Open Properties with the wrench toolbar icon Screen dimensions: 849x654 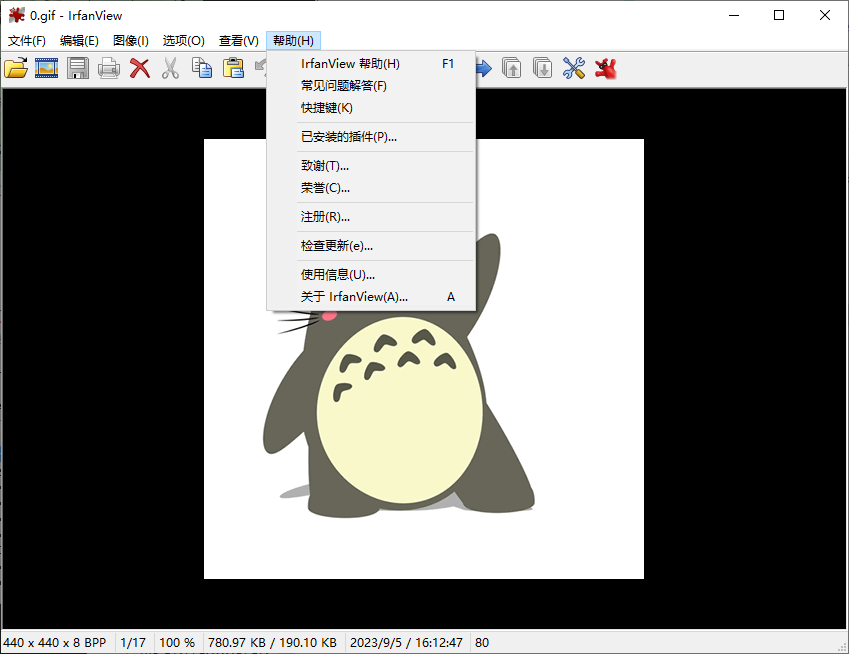(x=573, y=68)
